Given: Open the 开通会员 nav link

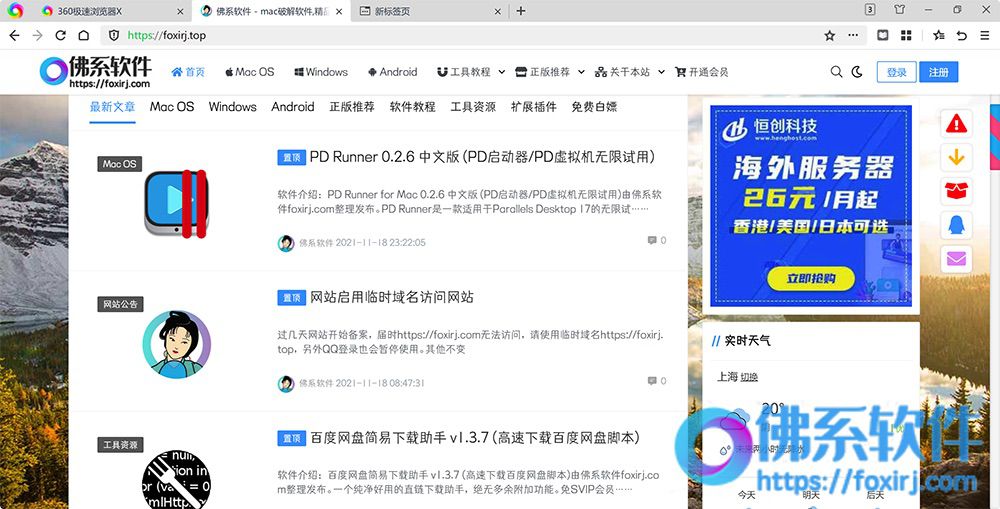Looking at the screenshot, I should pos(702,72).
